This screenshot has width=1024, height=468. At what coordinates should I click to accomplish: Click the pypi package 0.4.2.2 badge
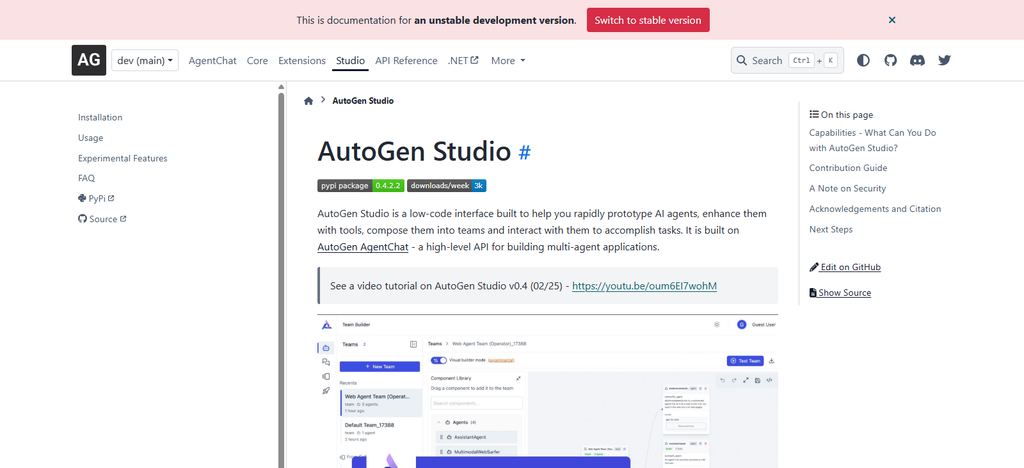361,185
